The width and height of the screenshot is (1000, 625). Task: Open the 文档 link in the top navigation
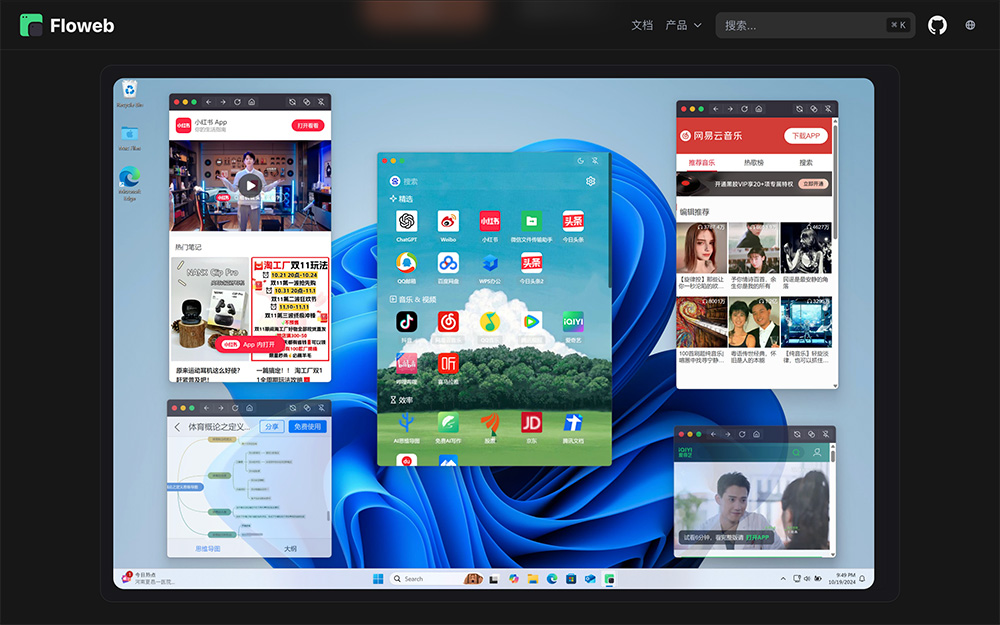642,26
